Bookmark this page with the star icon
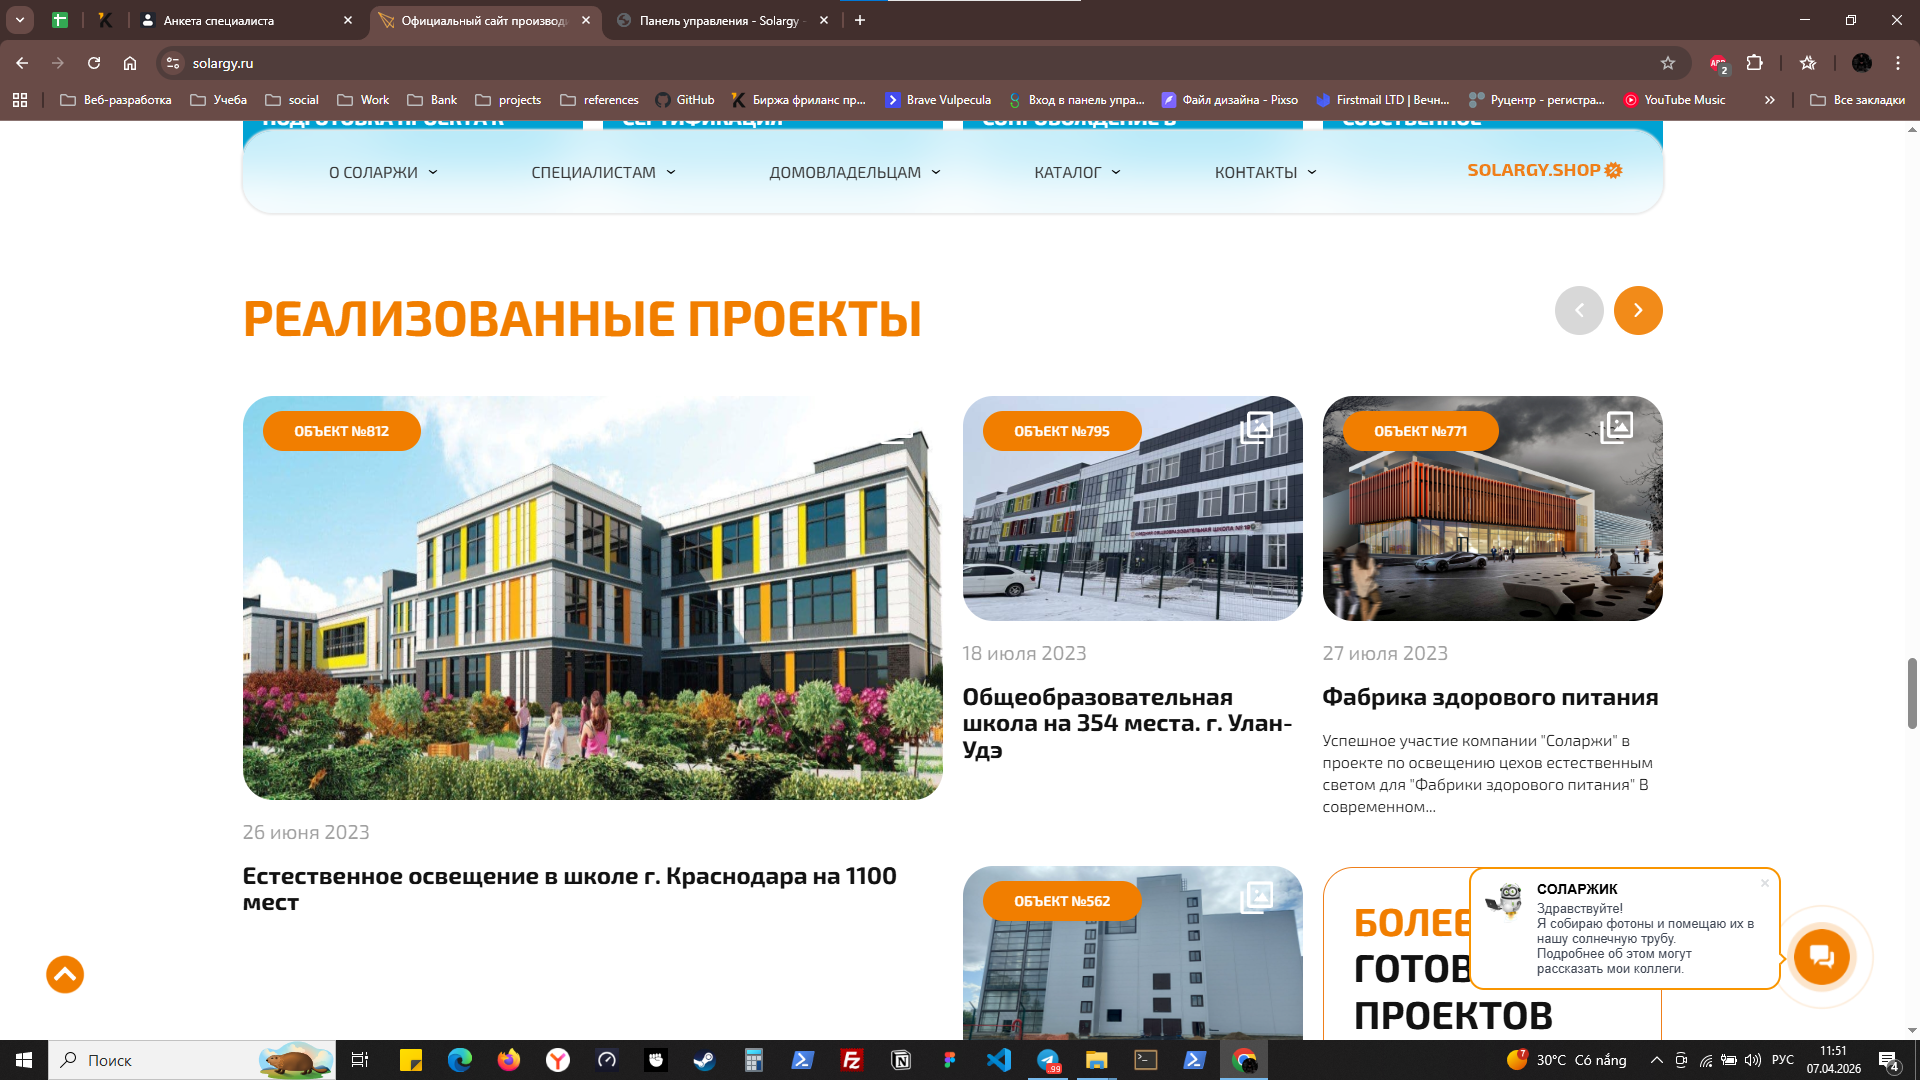This screenshot has width=1920, height=1080. [x=1667, y=63]
